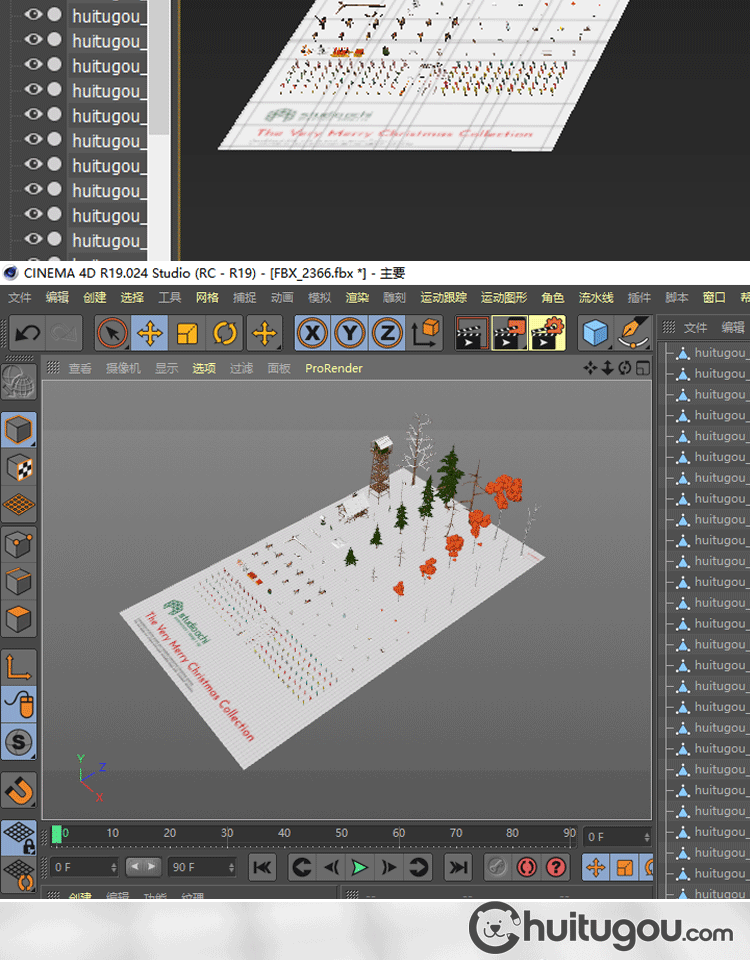Click the blue Cube primitive icon
The height and width of the screenshot is (960, 750).
tap(596, 333)
